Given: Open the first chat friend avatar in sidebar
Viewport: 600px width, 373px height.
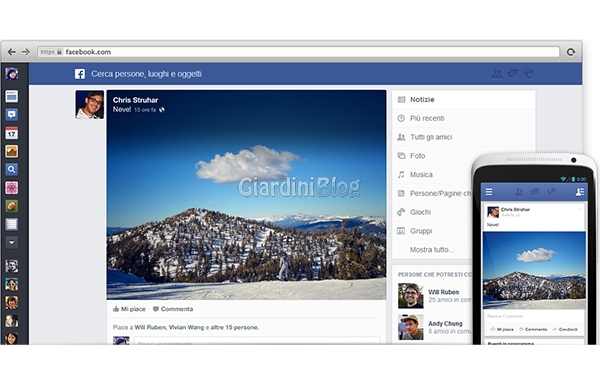Looking at the screenshot, I should coord(11,266).
